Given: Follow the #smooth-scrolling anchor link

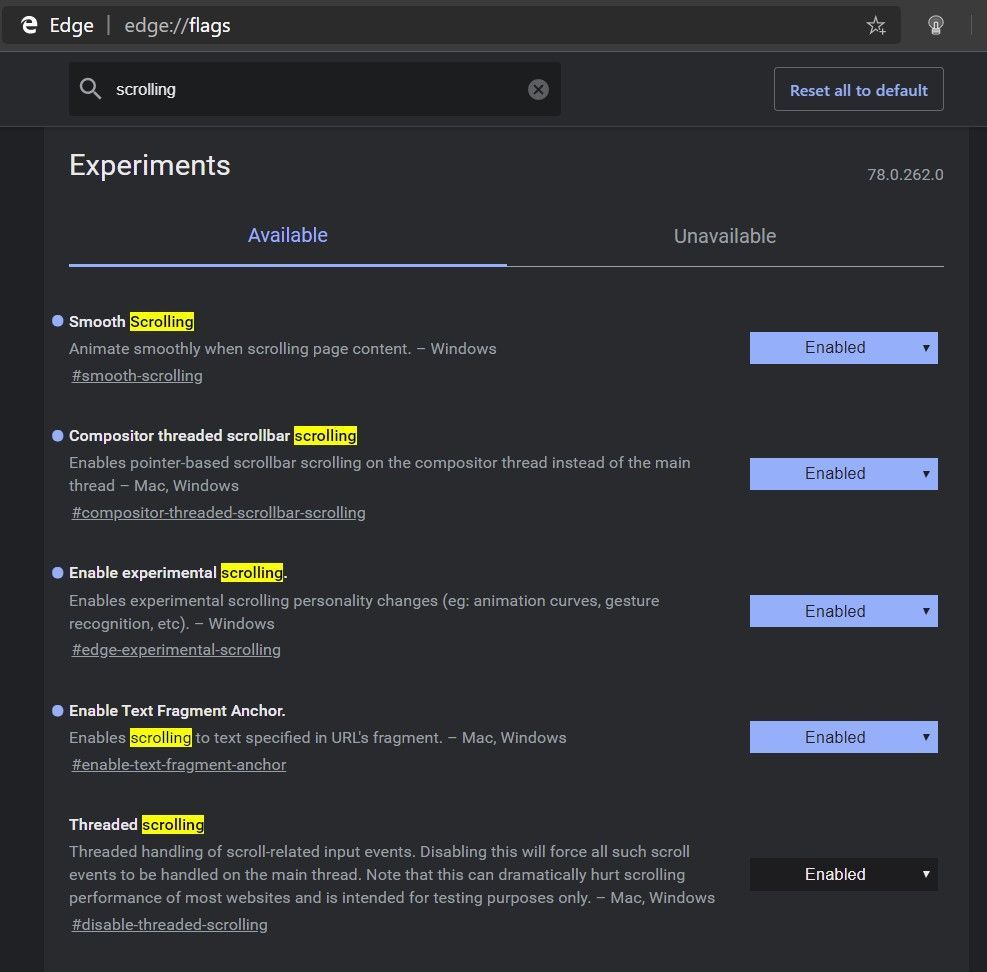Looking at the screenshot, I should tap(137, 376).
